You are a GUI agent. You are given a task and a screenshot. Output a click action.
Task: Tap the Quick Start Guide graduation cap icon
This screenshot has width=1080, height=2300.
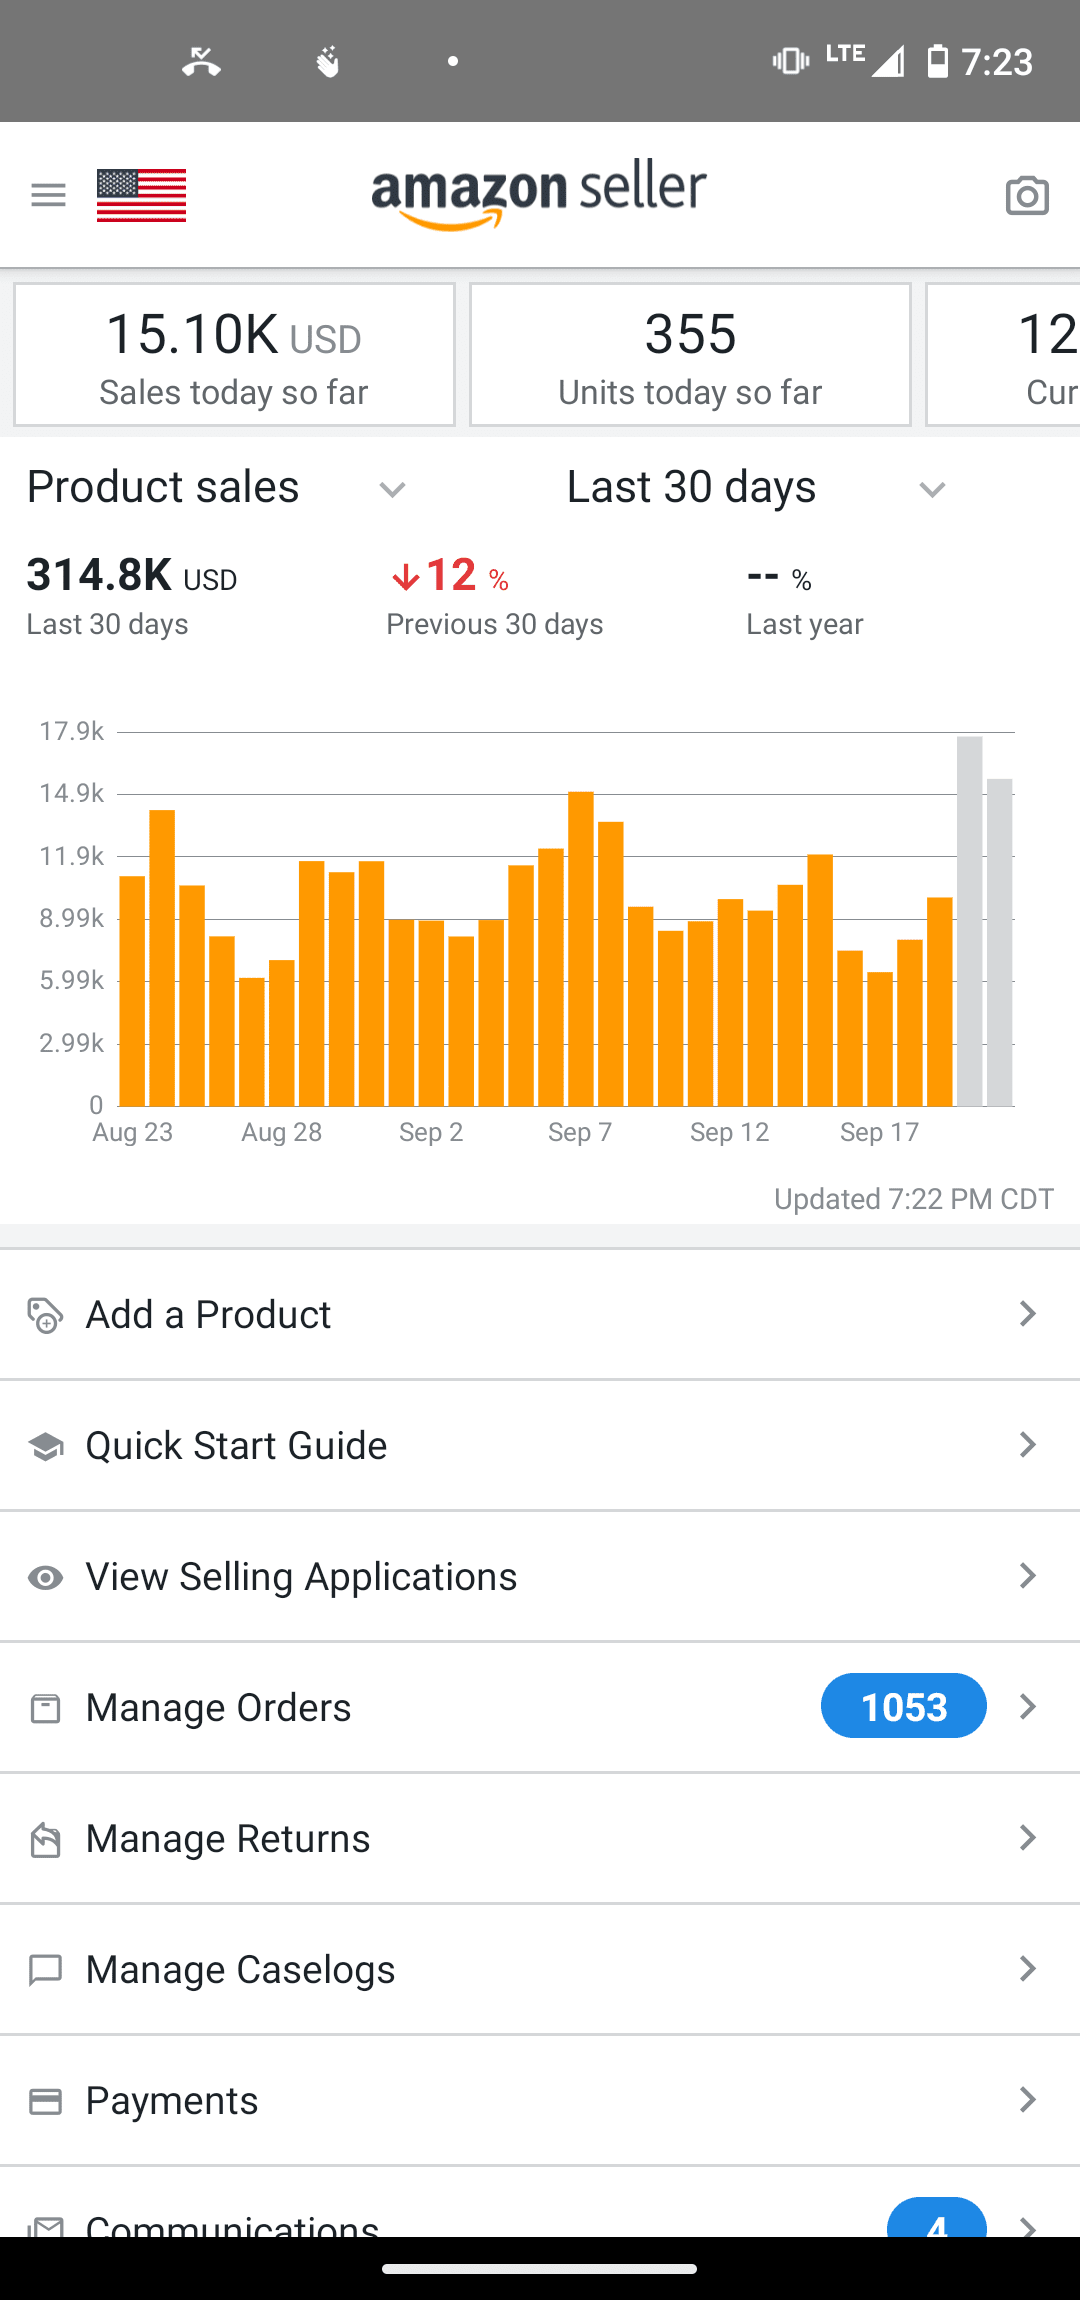pos(45,1446)
